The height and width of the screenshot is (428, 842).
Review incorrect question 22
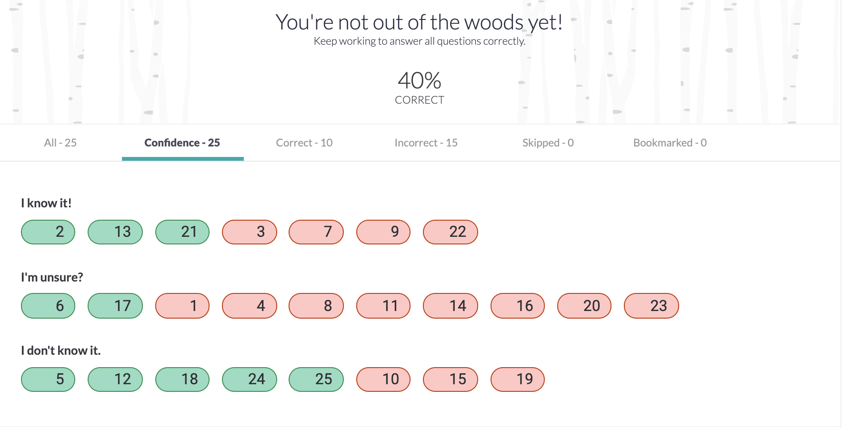pyautogui.click(x=451, y=232)
